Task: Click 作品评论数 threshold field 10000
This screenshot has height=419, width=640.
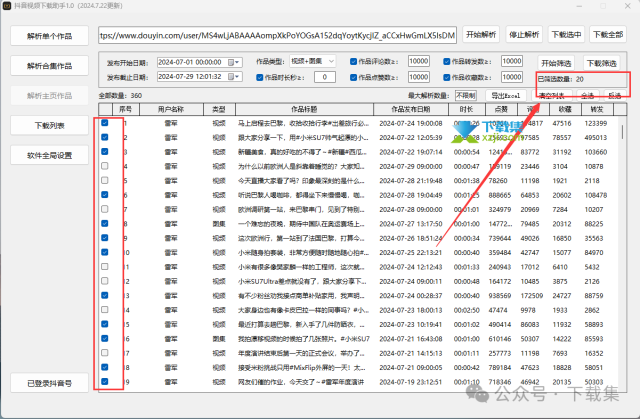Action: click(x=419, y=61)
